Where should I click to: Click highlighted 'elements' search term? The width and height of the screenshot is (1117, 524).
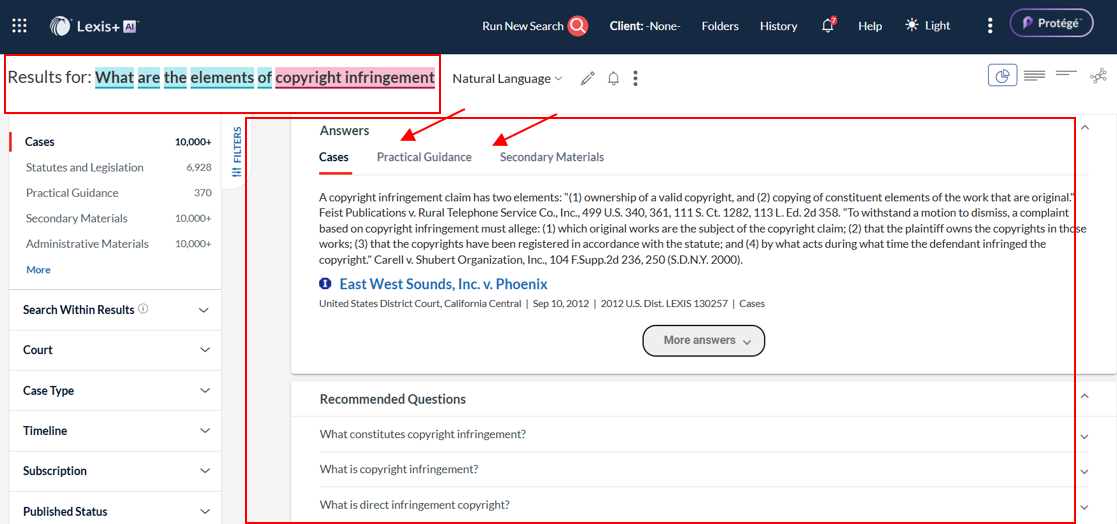point(222,77)
